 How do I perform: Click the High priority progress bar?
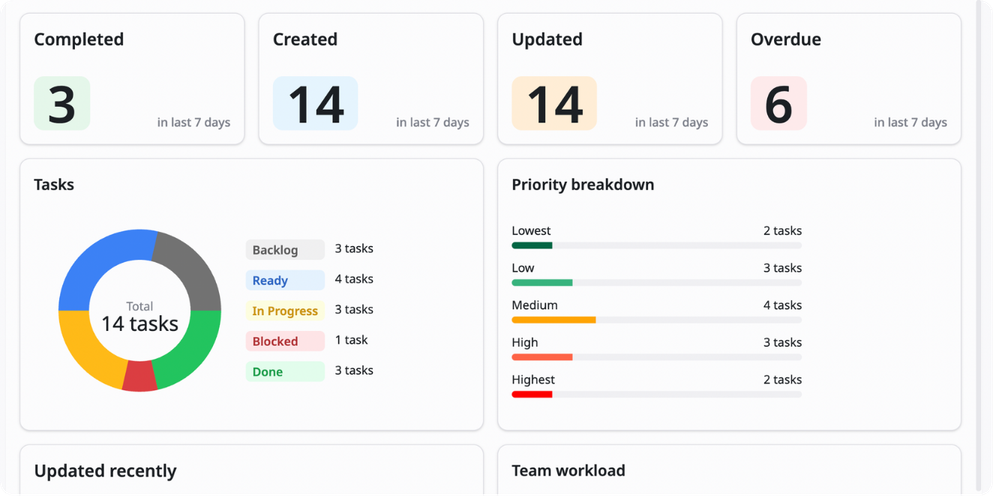pos(656,357)
